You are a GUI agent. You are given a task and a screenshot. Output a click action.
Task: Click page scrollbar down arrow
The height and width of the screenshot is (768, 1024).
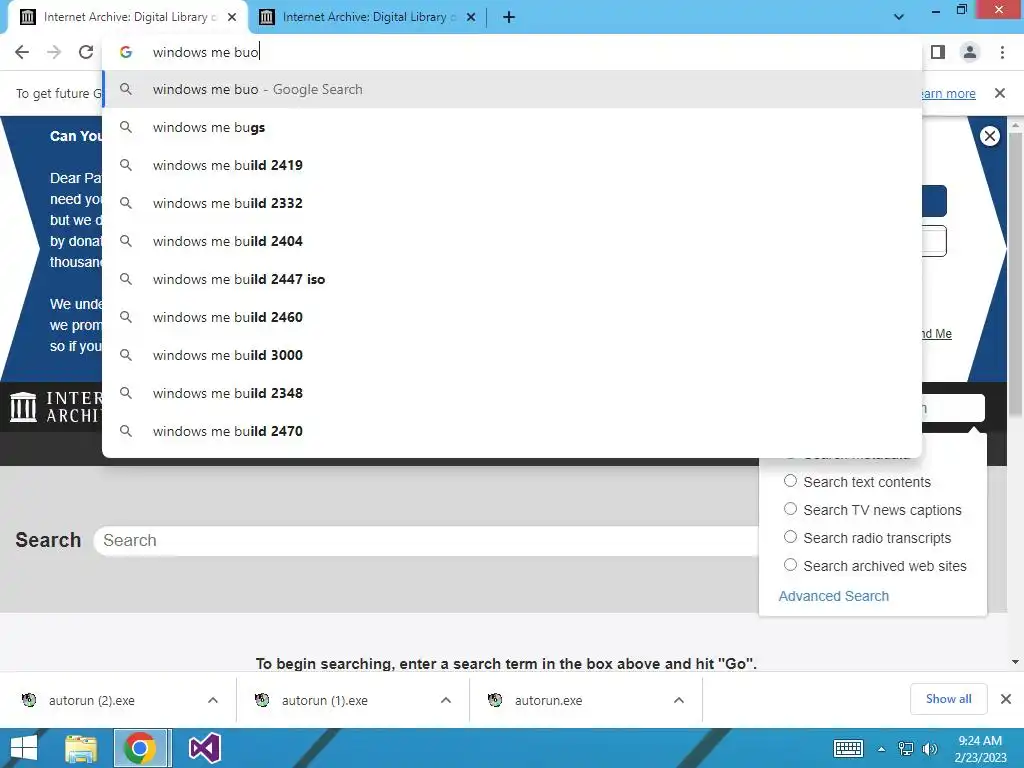(1015, 662)
